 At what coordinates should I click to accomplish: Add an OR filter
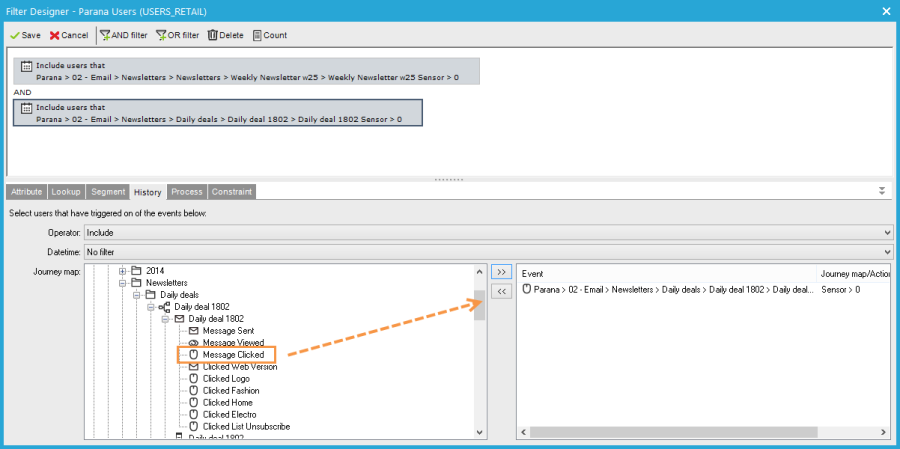click(177, 35)
